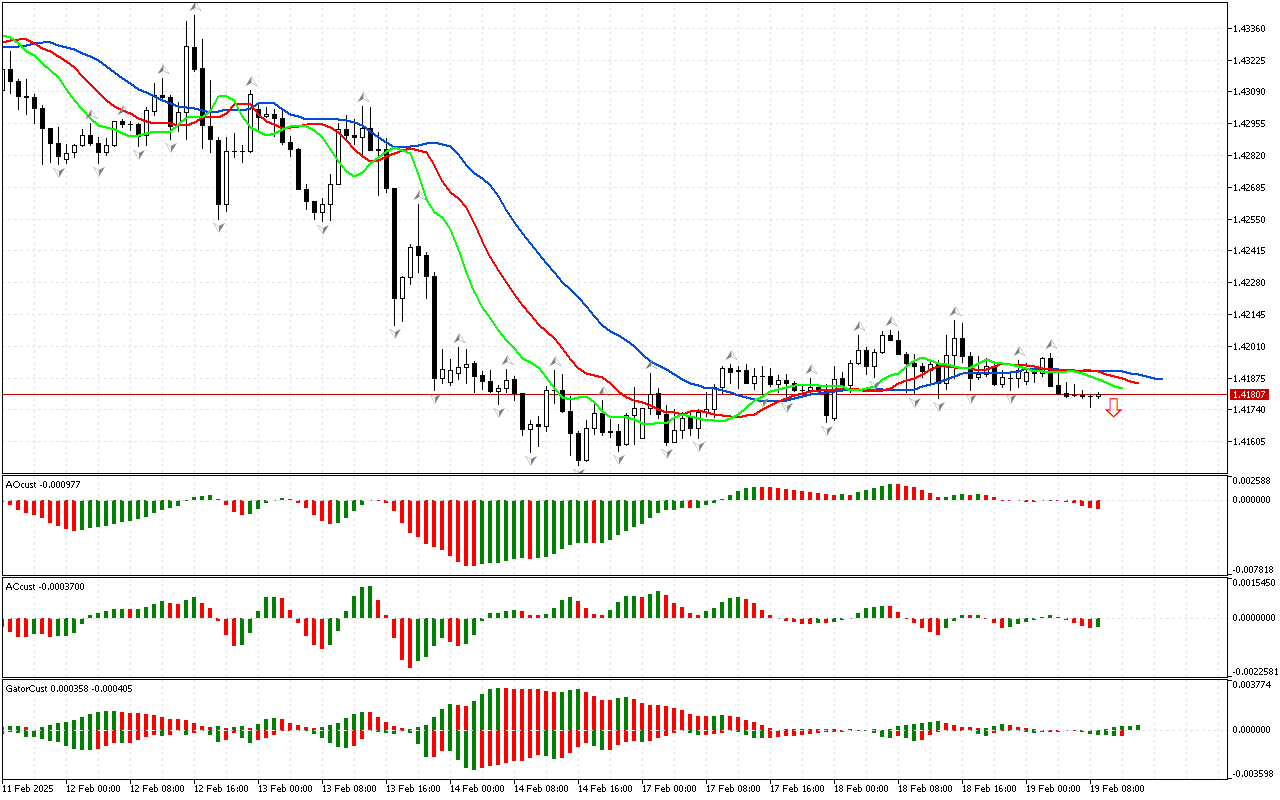Click the red down arrow sell signal
This screenshot has height=800, width=1280.
[x=1113, y=407]
